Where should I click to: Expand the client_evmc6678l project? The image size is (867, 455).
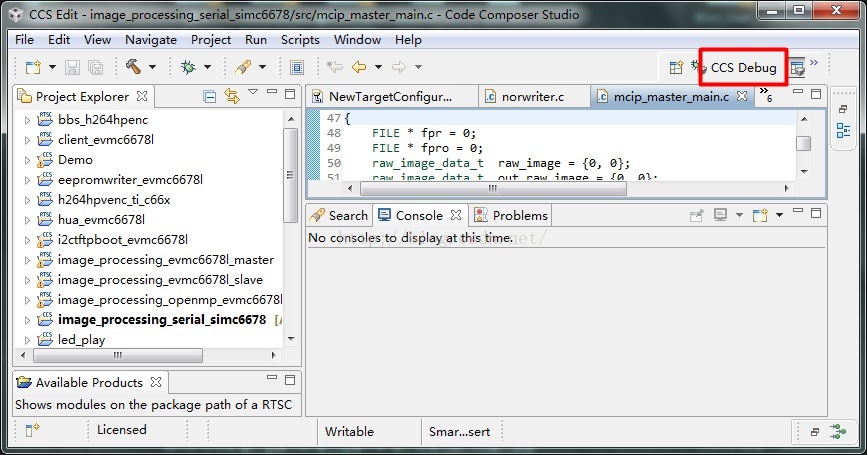(x=27, y=140)
